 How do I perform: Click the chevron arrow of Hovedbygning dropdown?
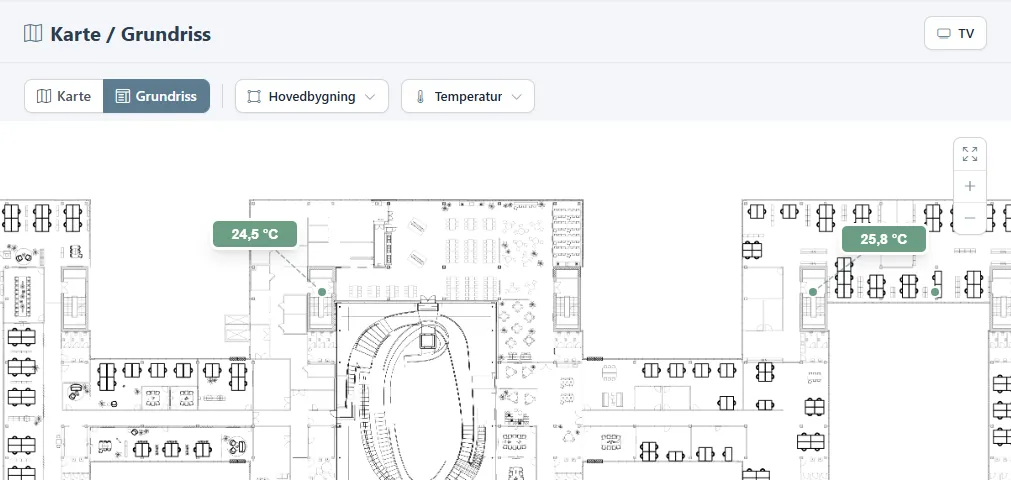370,97
